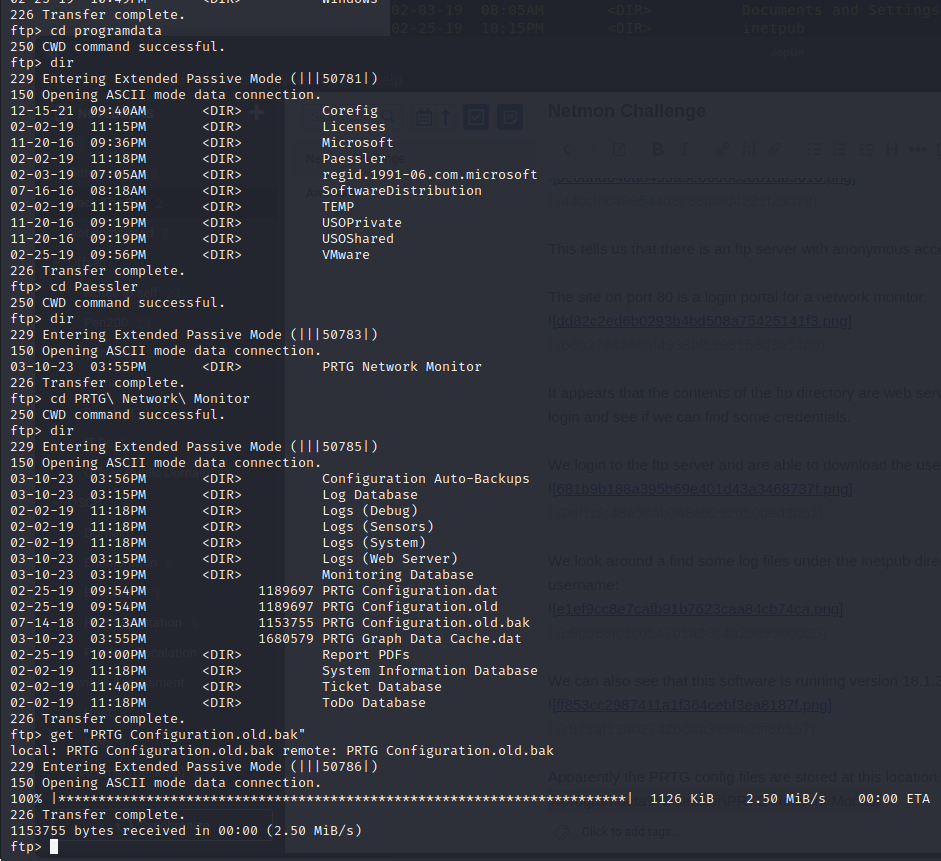
Task: Click 'System Information Database' directory name
Action: [x=430, y=671]
